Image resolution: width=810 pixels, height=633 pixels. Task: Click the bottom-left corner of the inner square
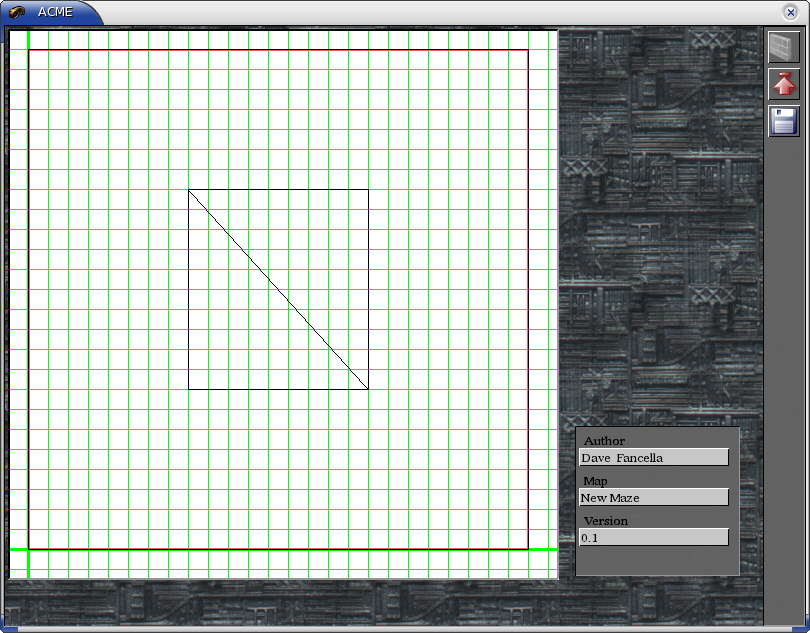pyautogui.click(x=189, y=389)
